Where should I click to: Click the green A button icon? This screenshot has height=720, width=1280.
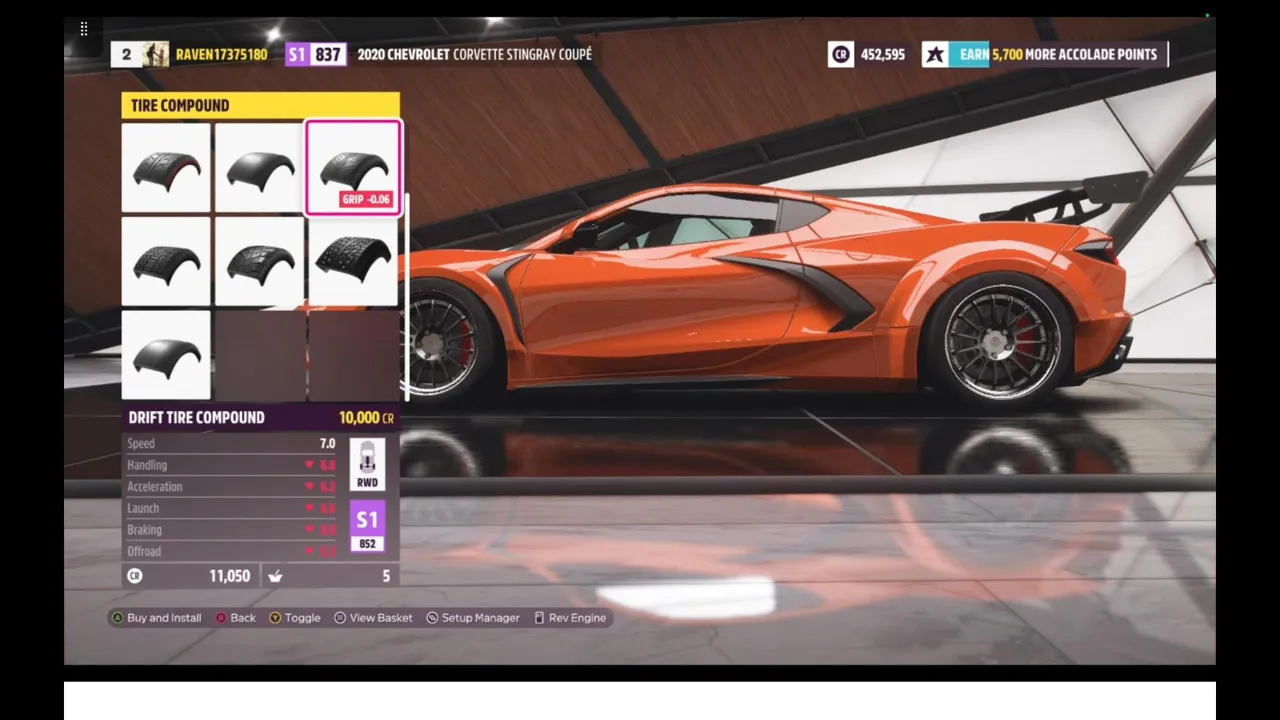117,618
